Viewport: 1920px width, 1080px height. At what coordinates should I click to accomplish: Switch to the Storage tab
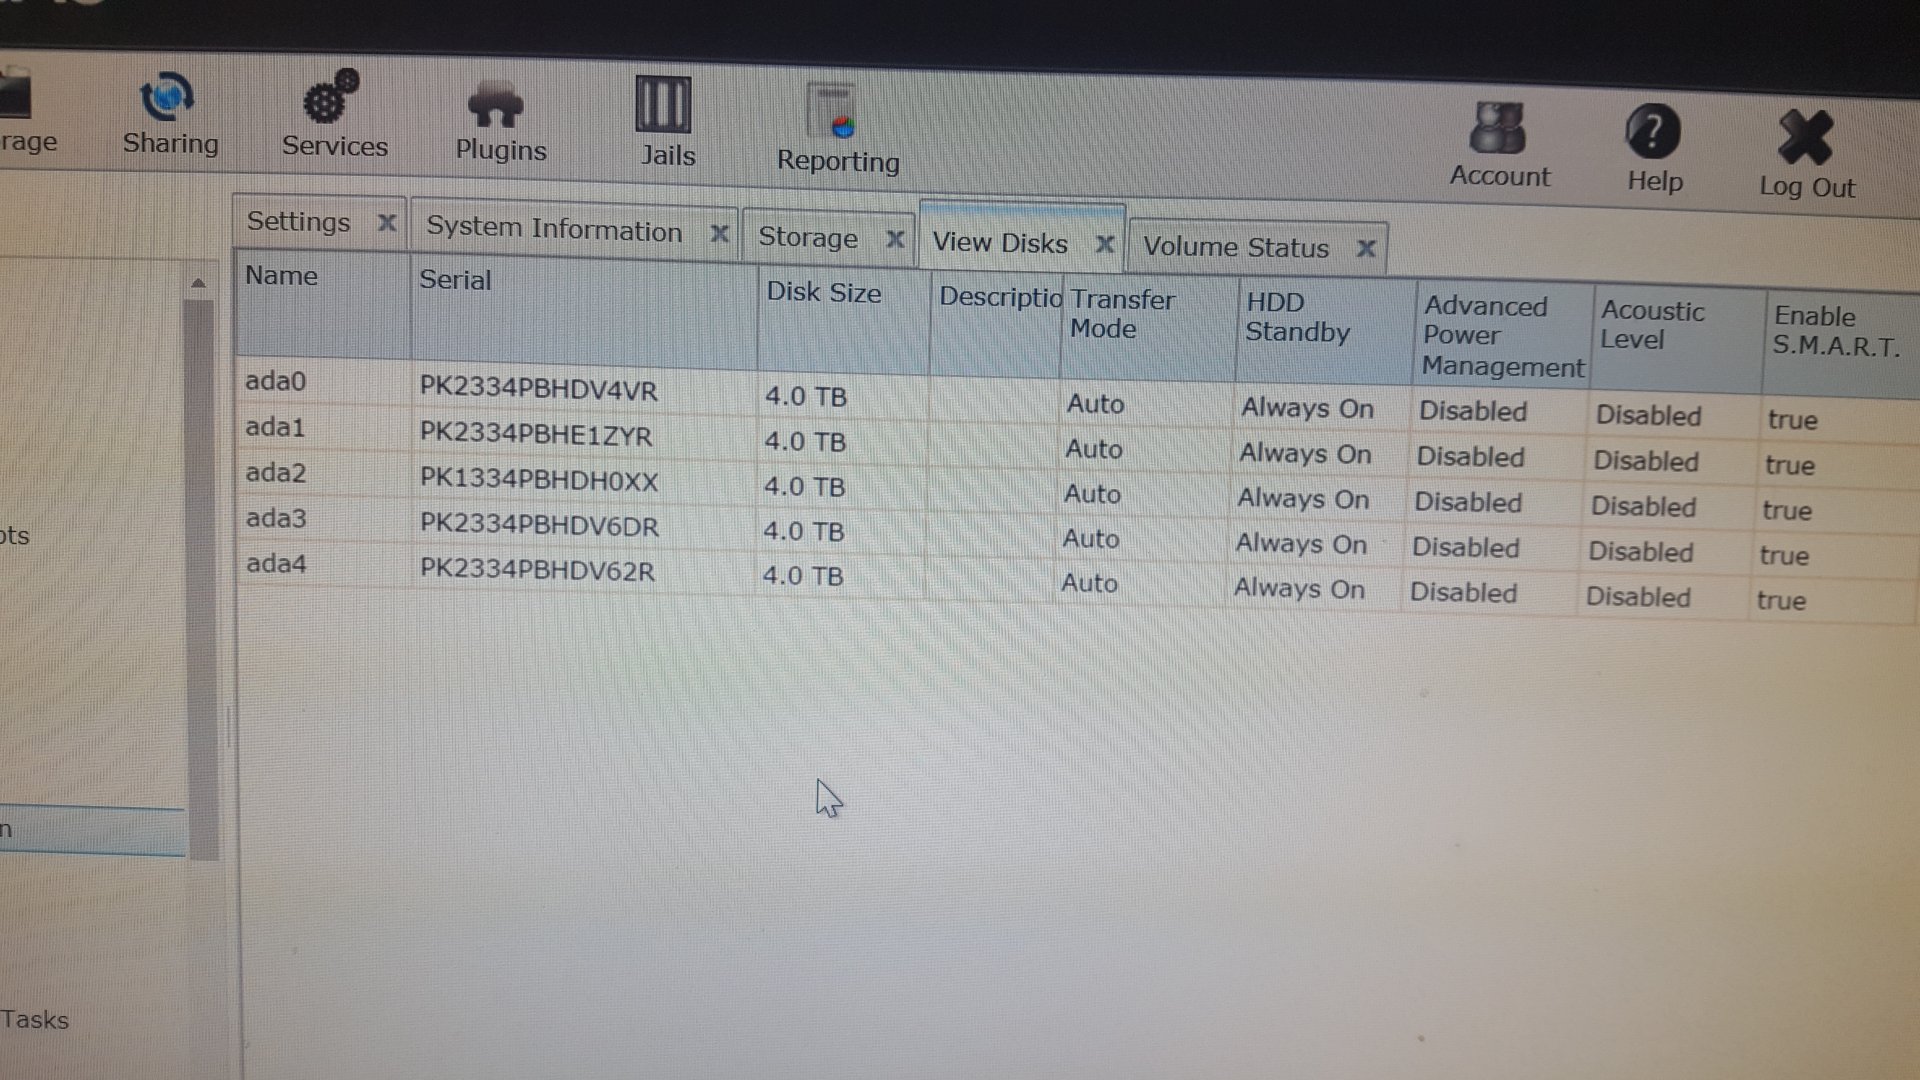click(808, 237)
